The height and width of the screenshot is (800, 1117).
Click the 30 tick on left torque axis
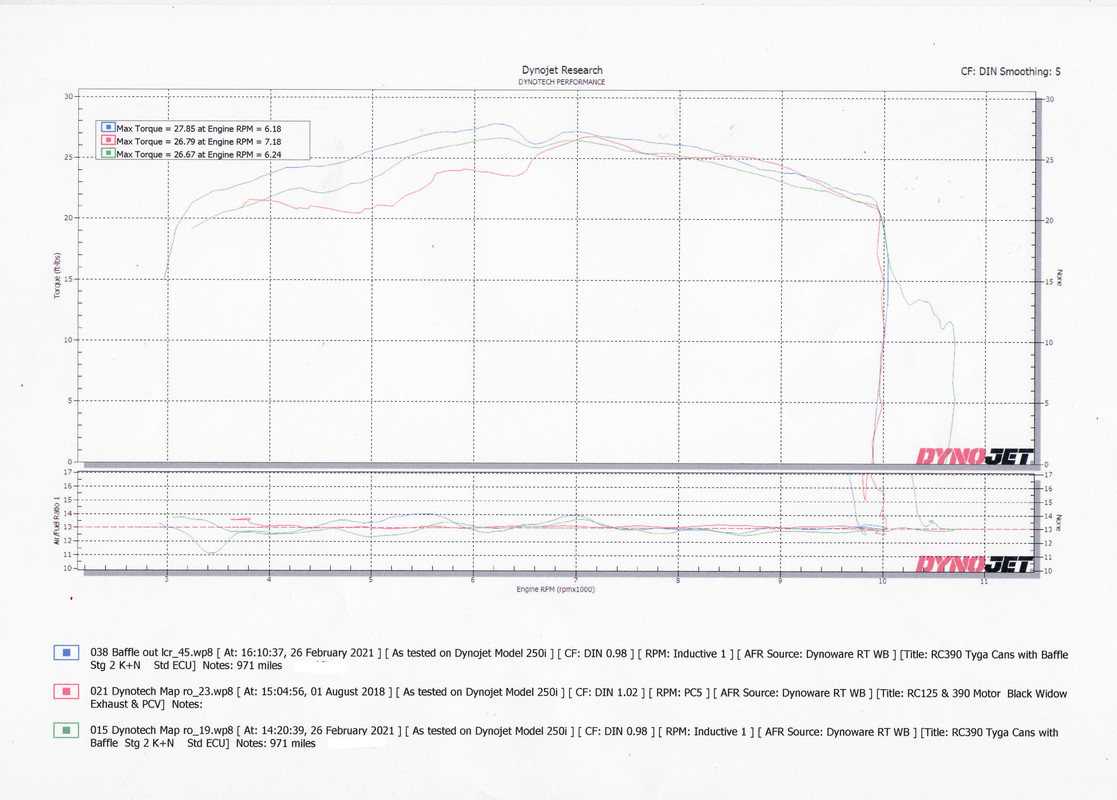click(x=68, y=96)
